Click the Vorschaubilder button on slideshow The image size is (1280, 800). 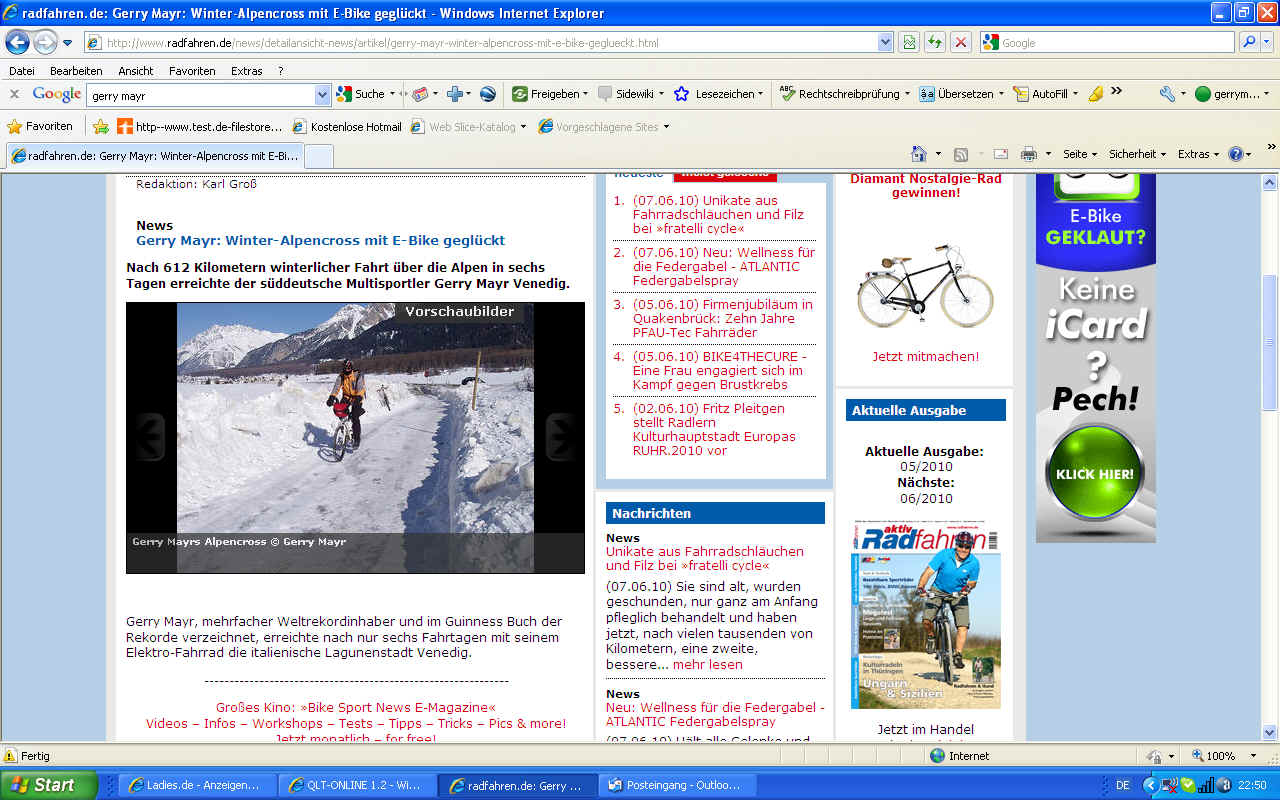(459, 312)
